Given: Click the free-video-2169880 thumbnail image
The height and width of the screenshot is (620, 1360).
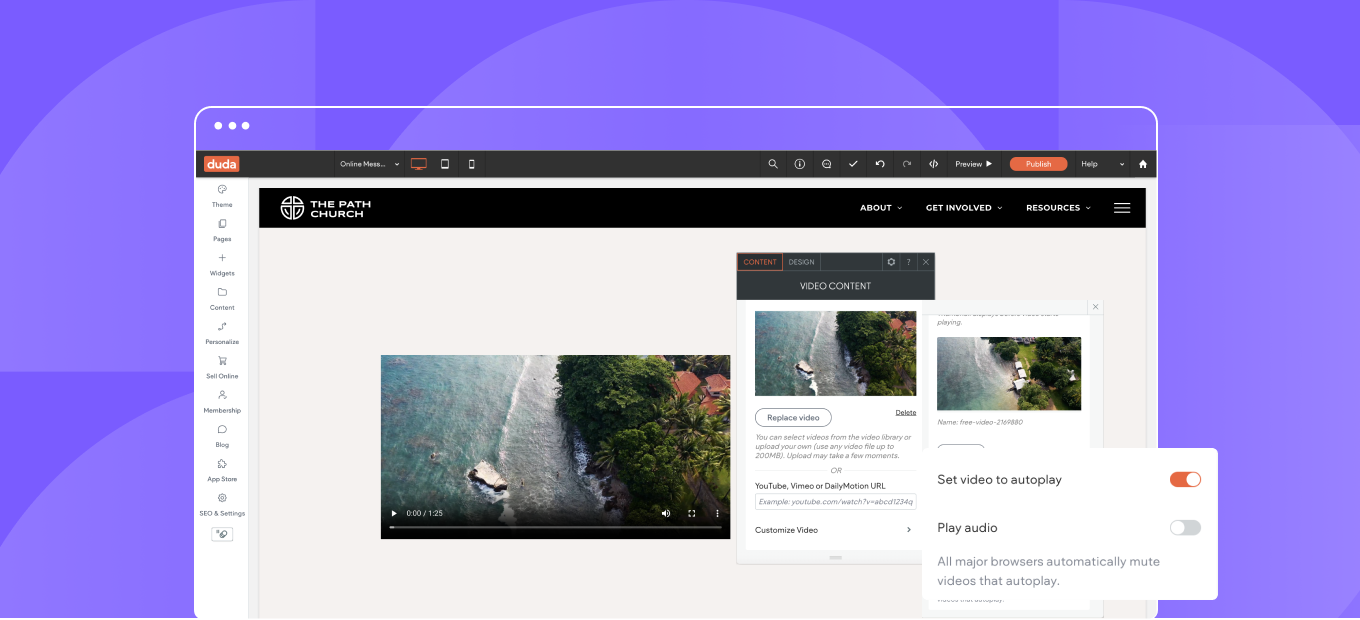Looking at the screenshot, I should click(1009, 373).
